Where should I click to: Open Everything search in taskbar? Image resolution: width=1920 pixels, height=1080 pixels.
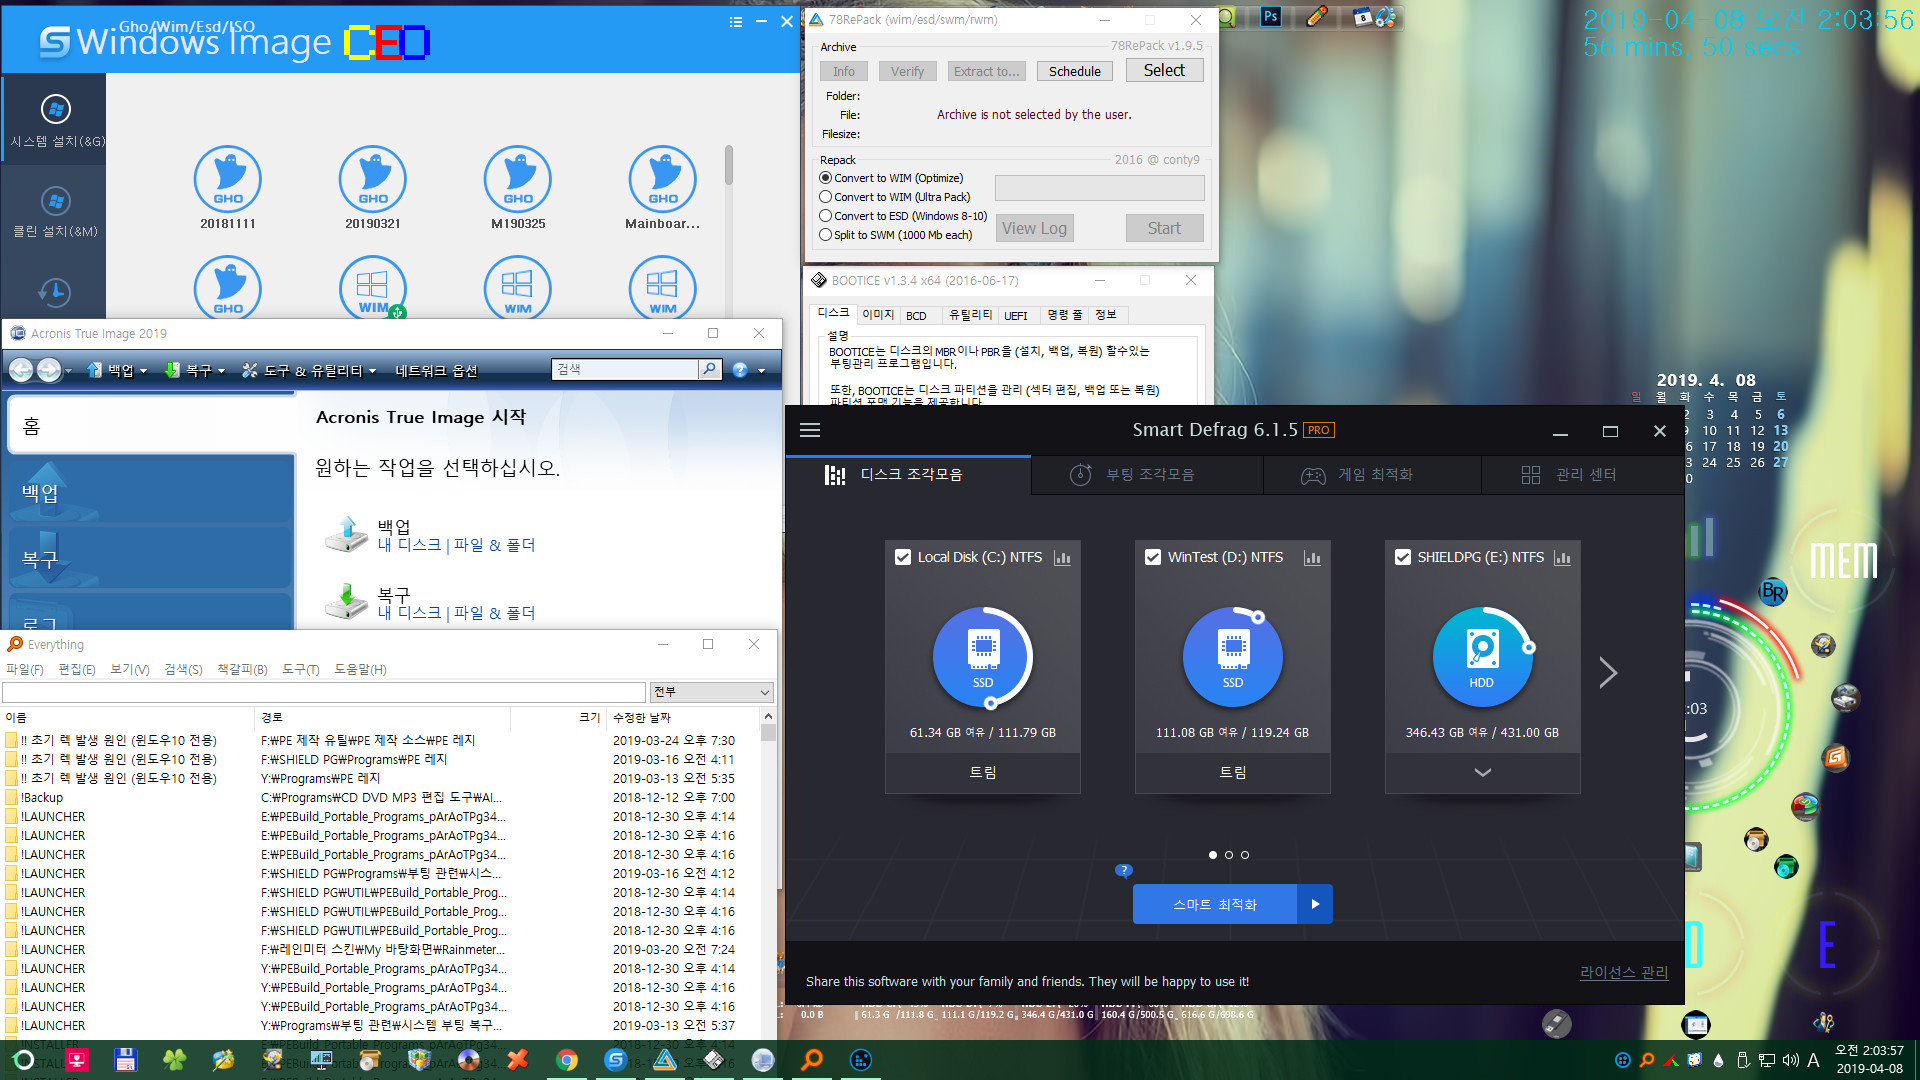click(812, 1060)
